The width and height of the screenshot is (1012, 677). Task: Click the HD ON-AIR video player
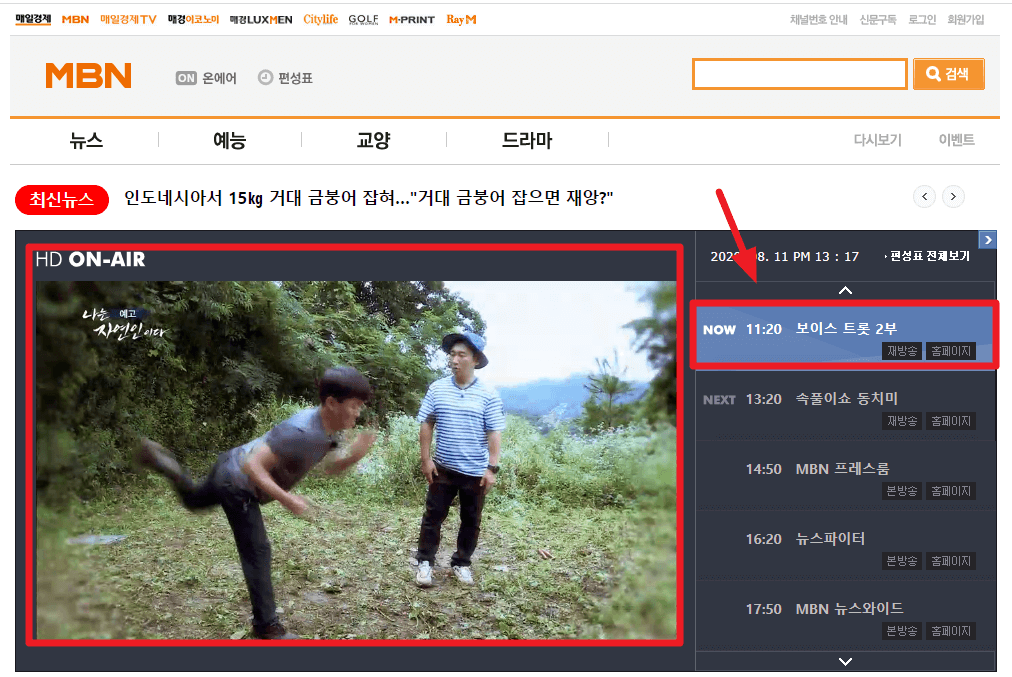pyautogui.click(x=356, y=460)
